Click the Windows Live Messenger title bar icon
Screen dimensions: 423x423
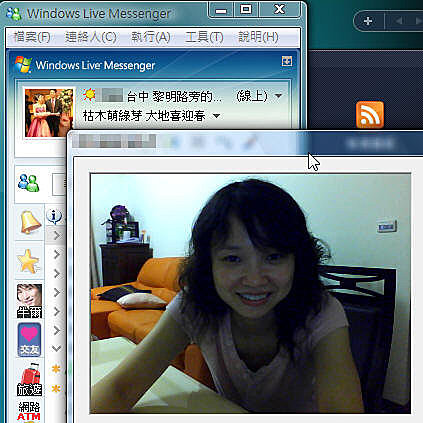tap(14, 14)
